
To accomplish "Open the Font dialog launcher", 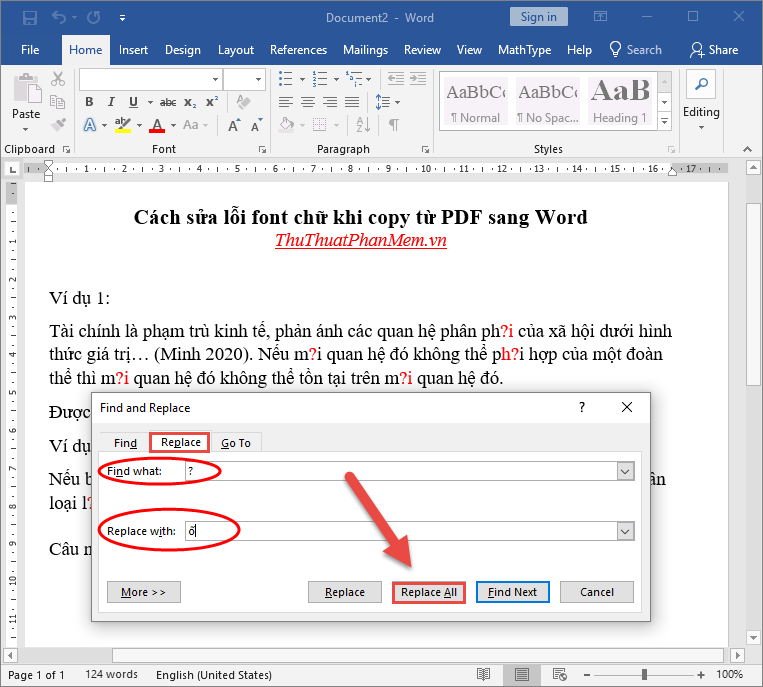I will pyautogui.click(x=262, y=150).
